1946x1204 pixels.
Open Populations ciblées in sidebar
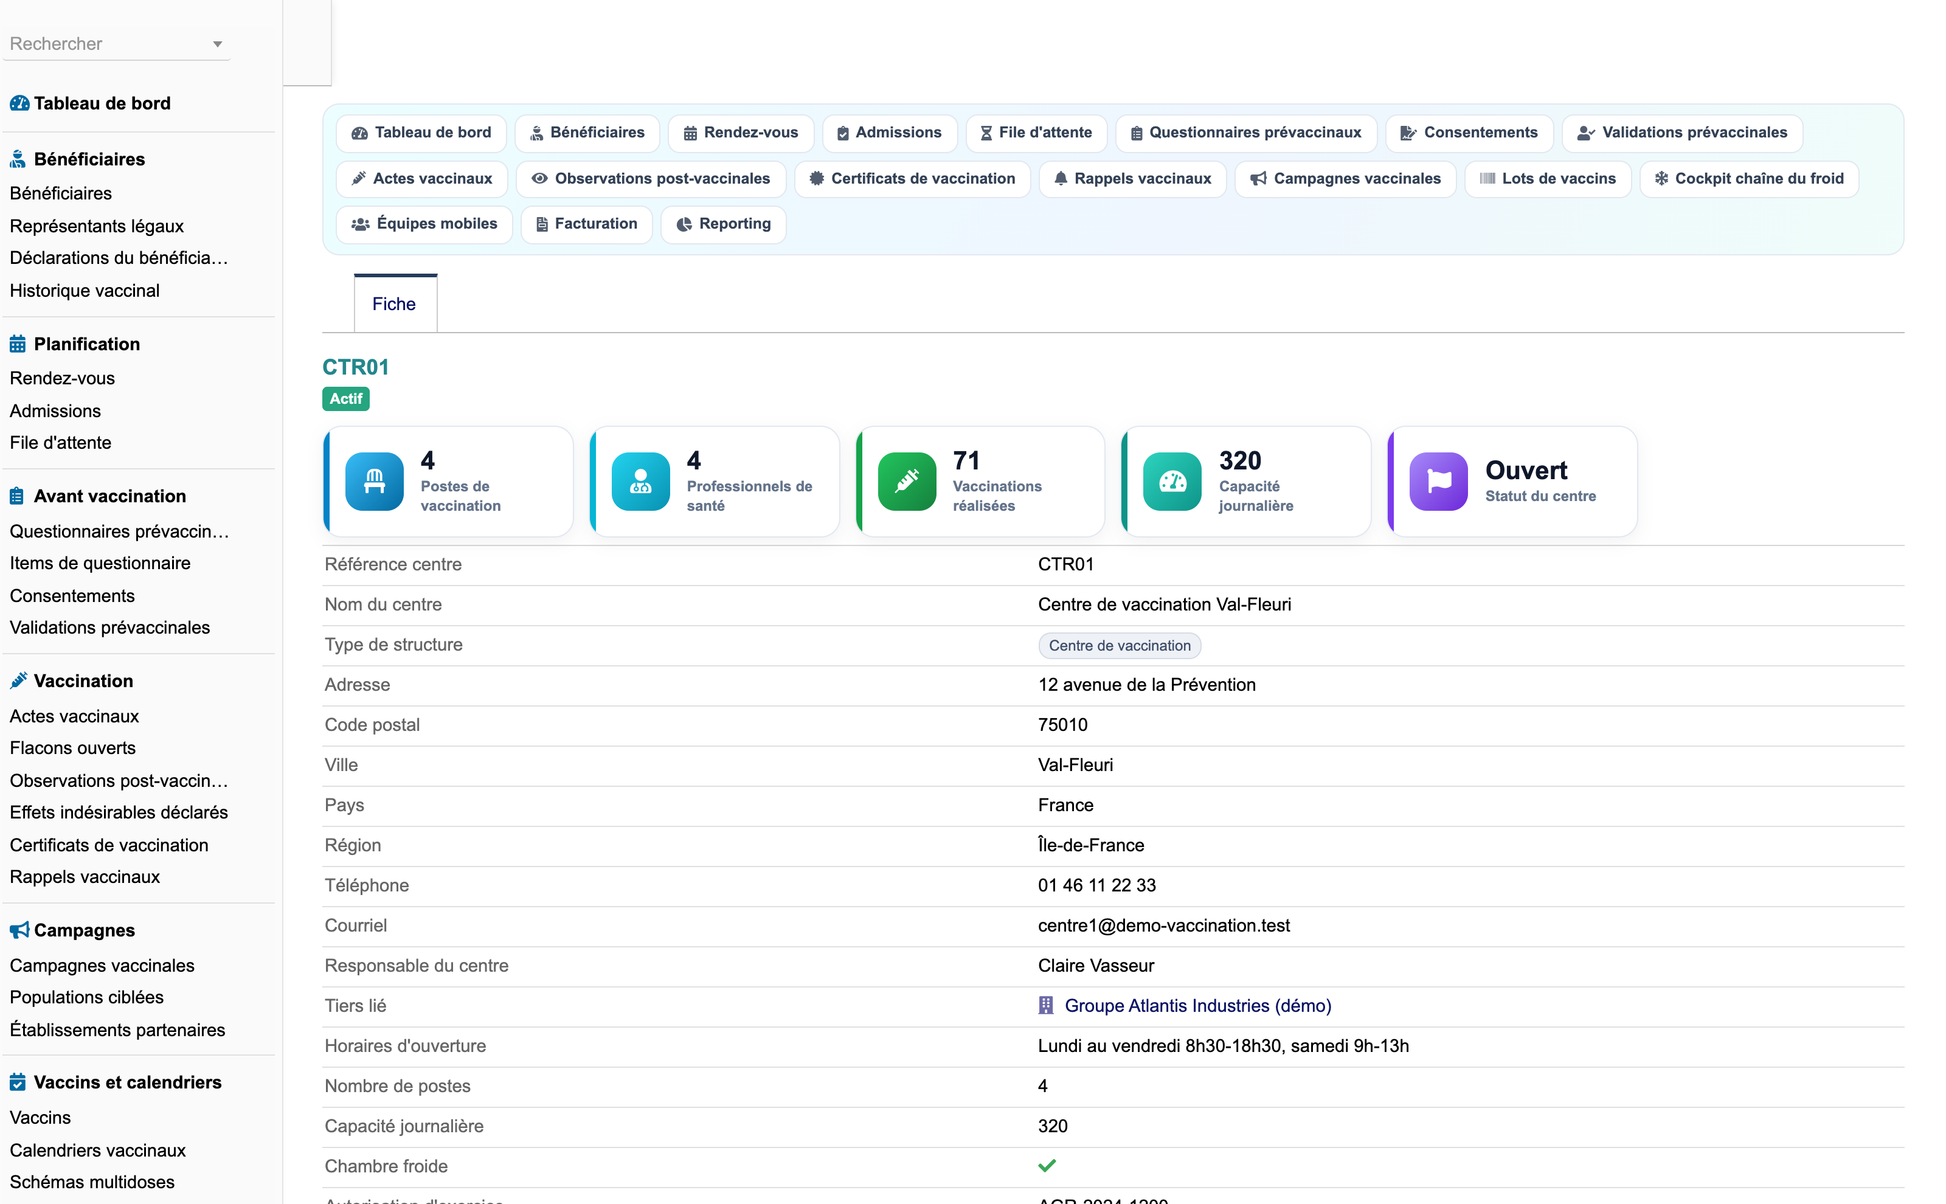pyautogui.click(x=87, y=997)
